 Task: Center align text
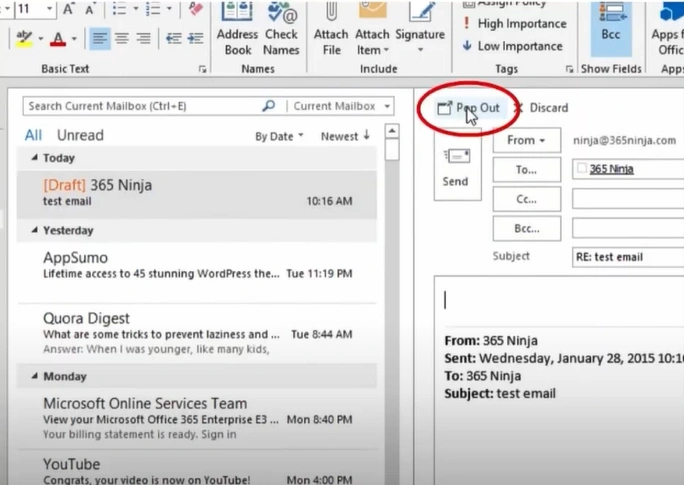click(122, 38)
